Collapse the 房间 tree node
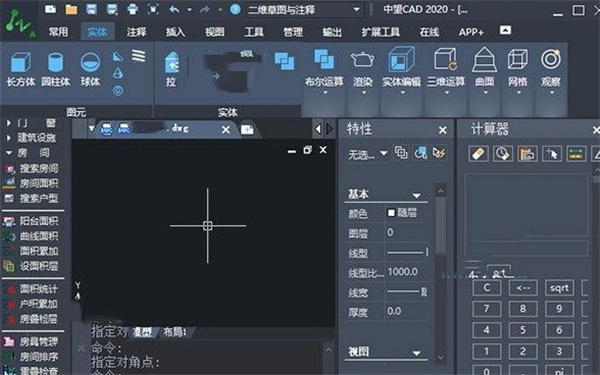The height and width of the screenshot is (375, 600). coord(8,153)
